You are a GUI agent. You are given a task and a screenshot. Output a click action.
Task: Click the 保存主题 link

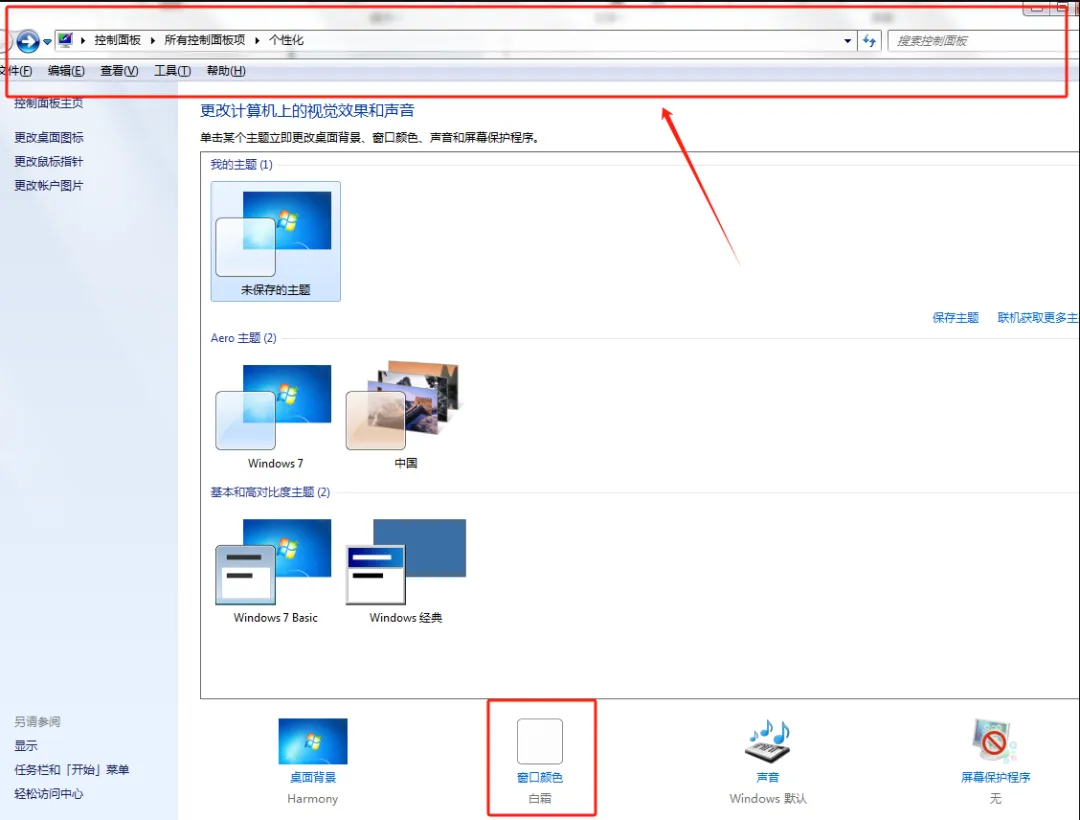point(955,318)
